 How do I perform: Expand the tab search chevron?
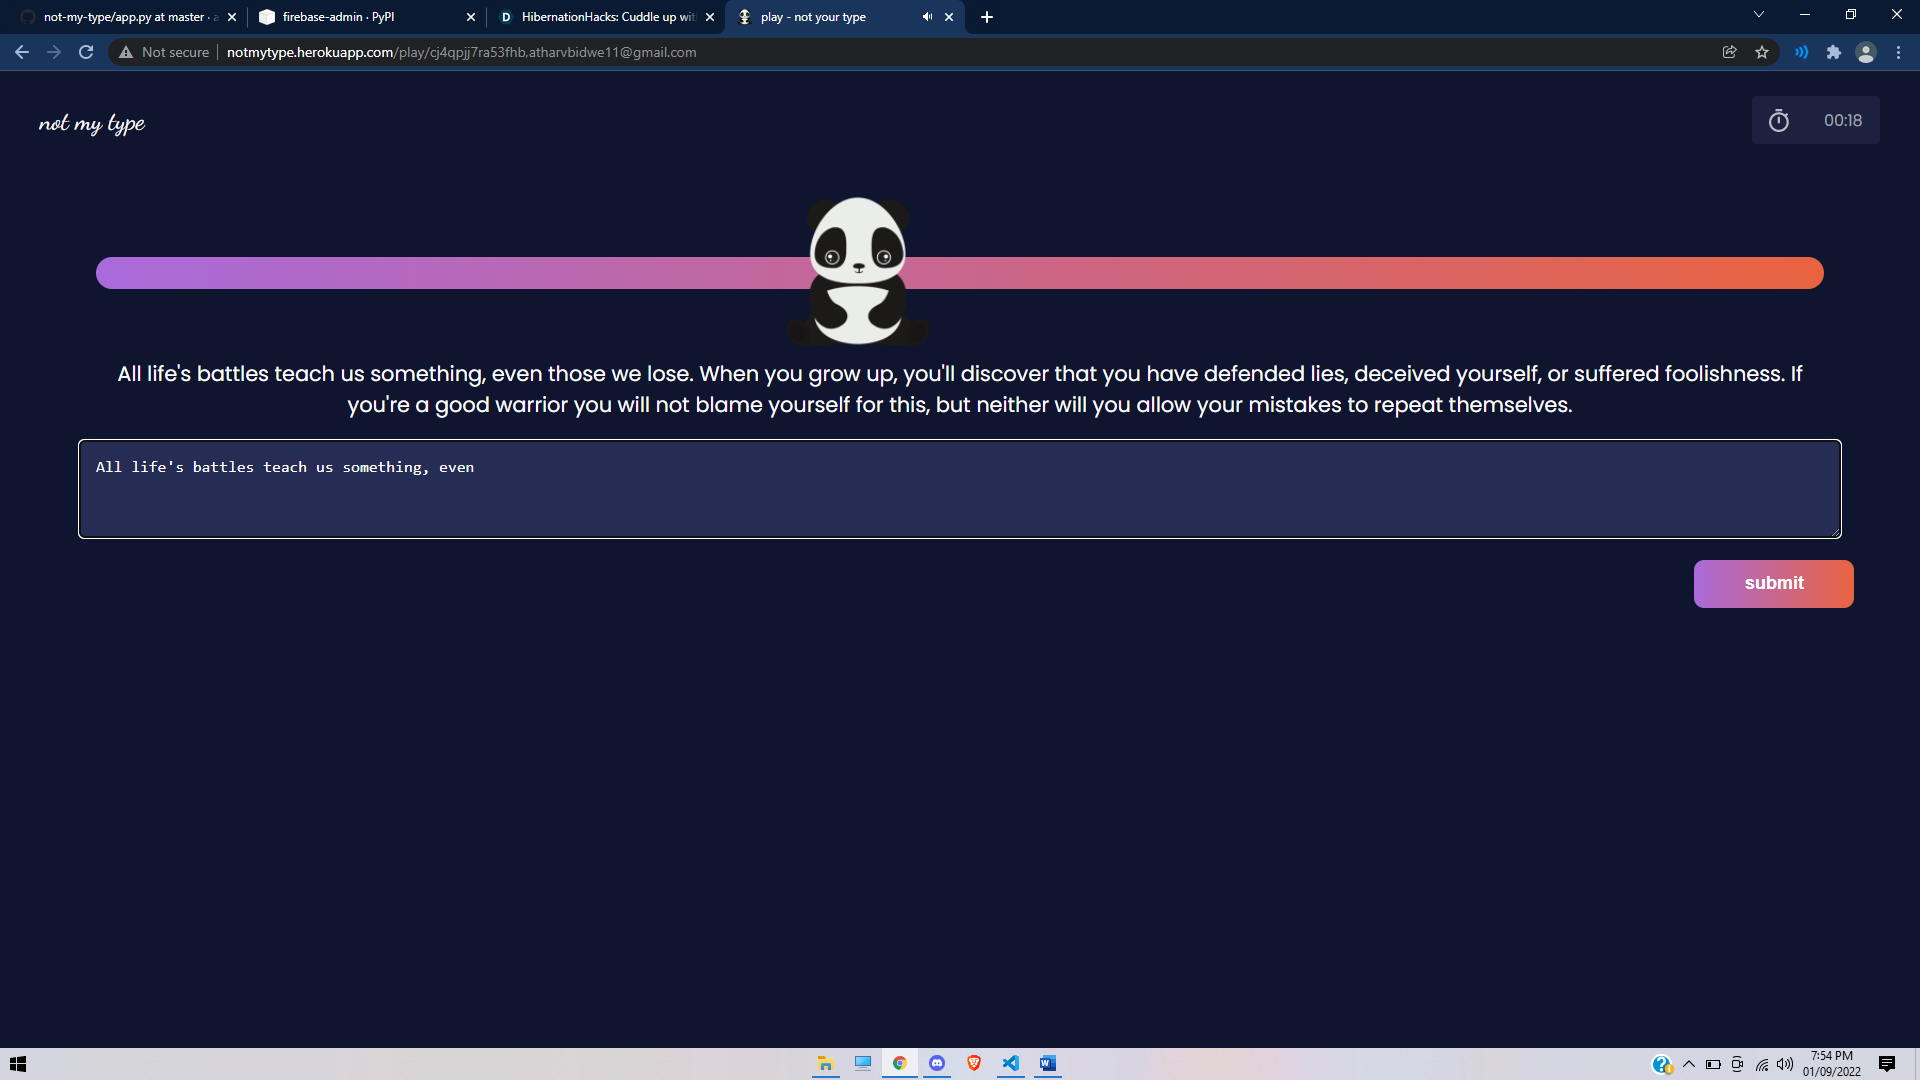coord(1758,15)
